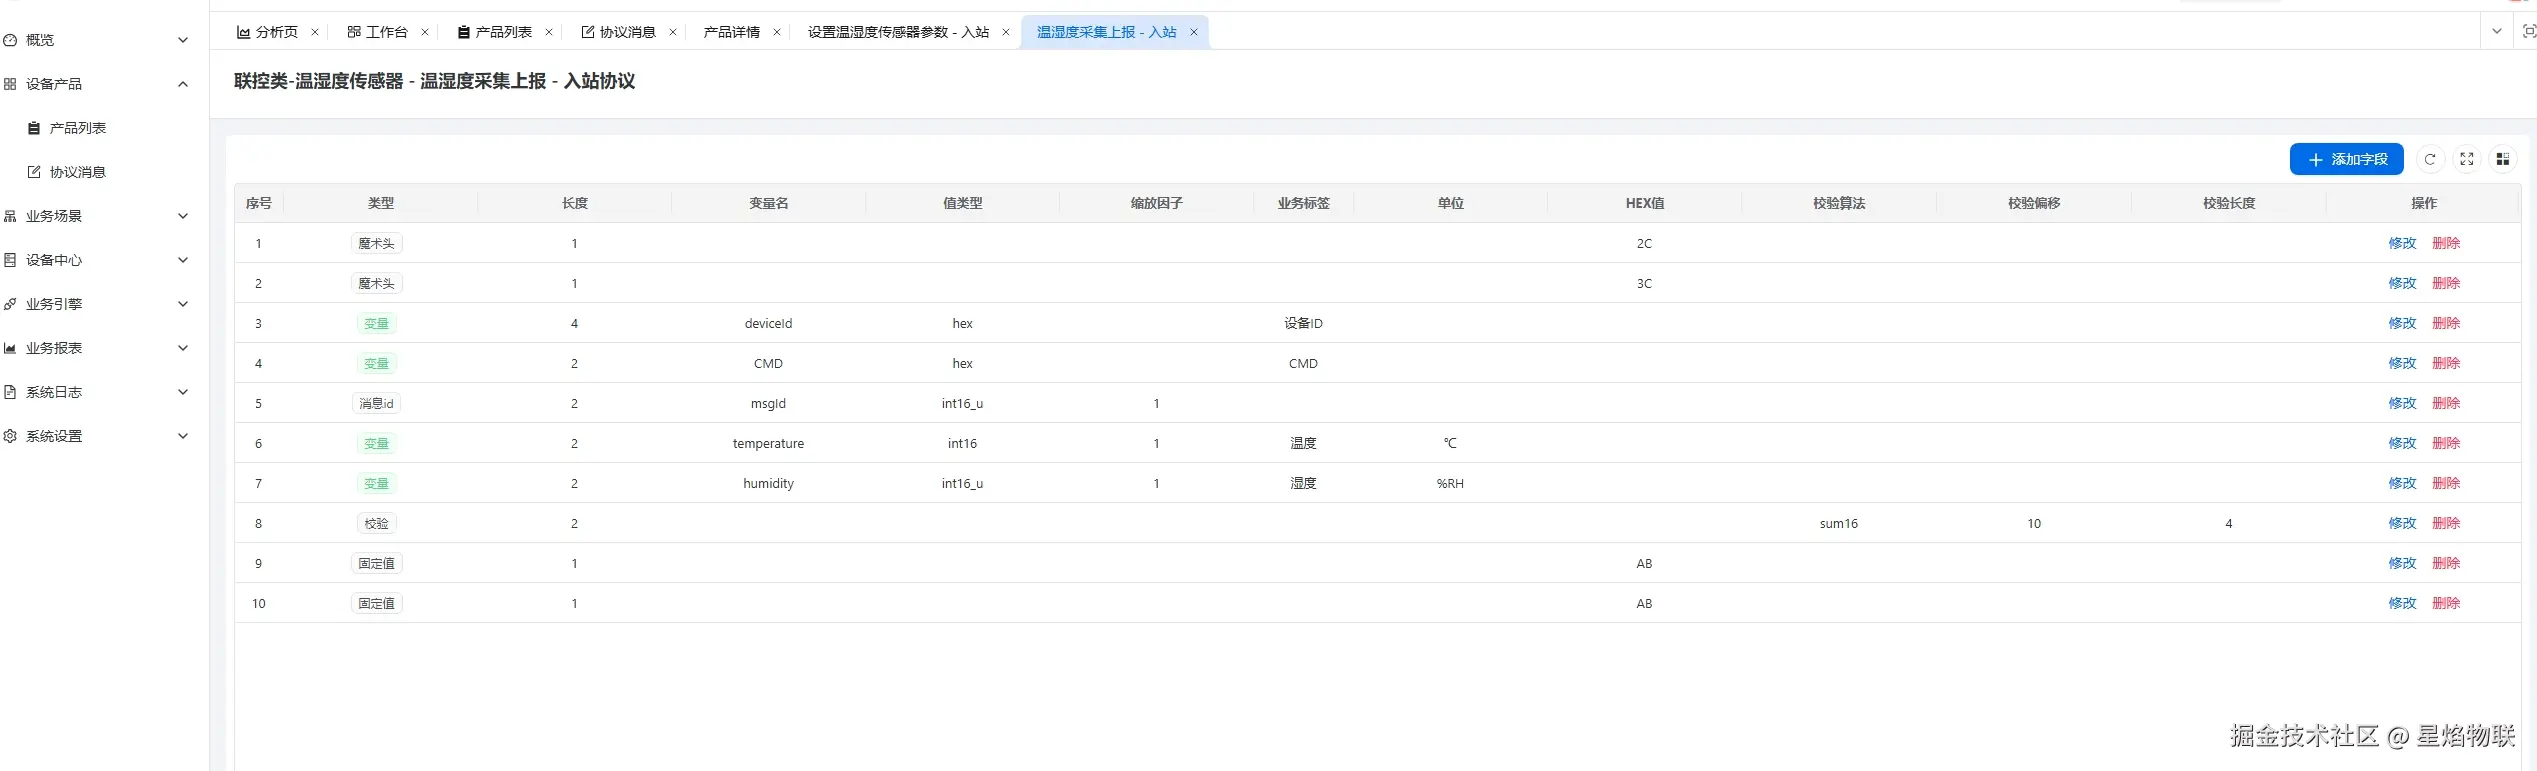Click the tab bar fullscreen icon

coord(2529,31)
